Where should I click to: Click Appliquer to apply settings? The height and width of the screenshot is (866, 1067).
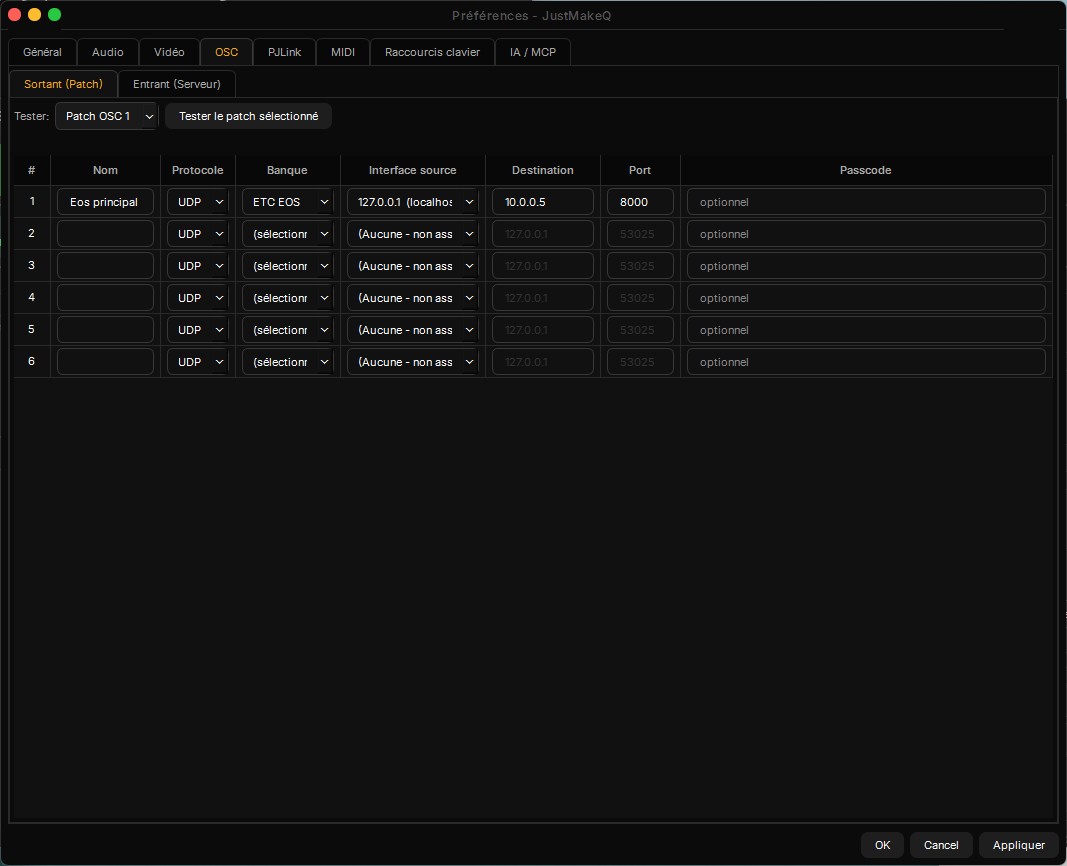coord(1019,845)
